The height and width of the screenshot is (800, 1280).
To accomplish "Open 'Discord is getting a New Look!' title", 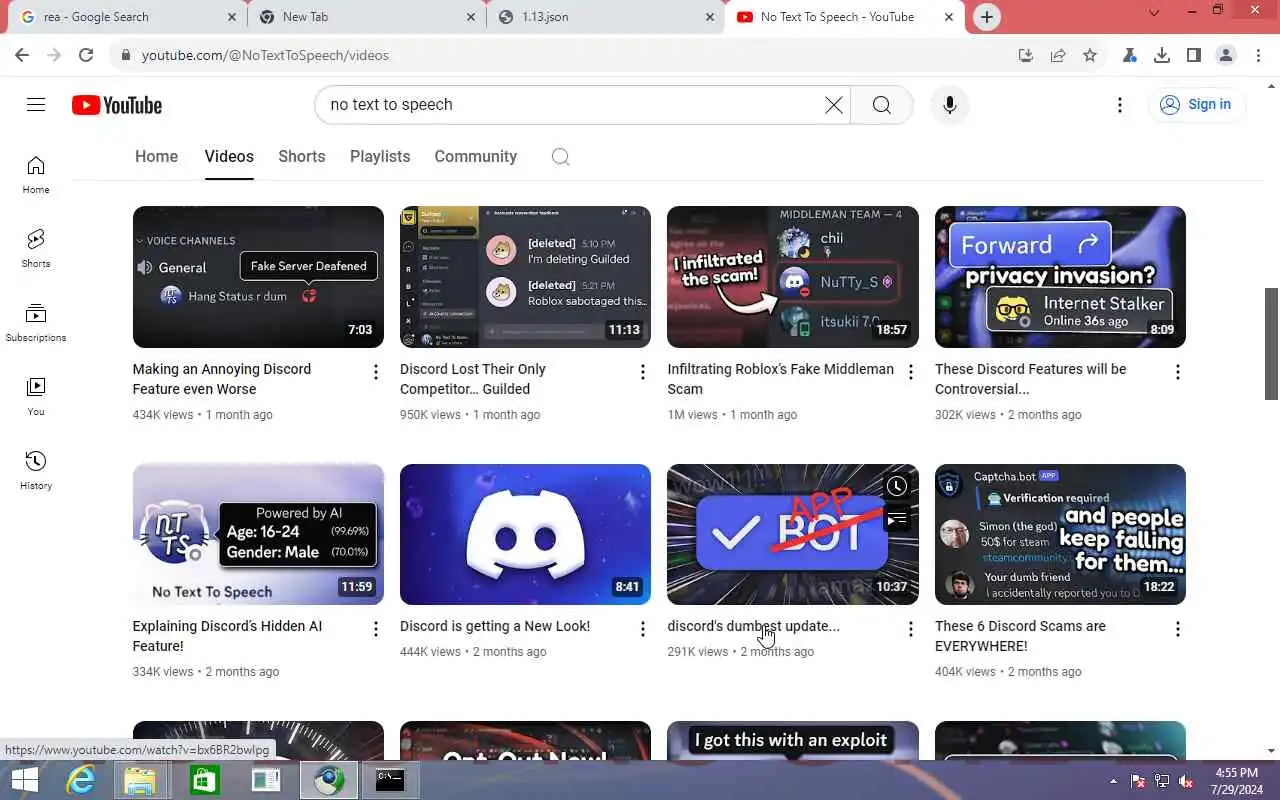I will pos(495,626).
